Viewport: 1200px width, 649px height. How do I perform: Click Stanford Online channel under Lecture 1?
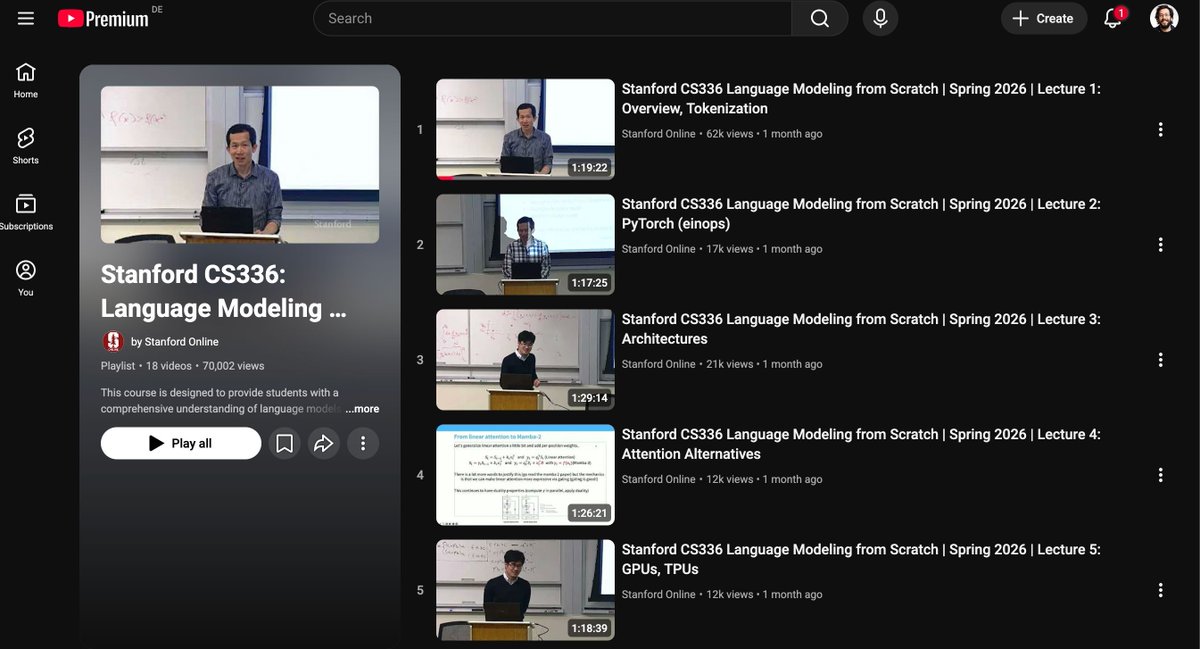[x=658, y=134]
